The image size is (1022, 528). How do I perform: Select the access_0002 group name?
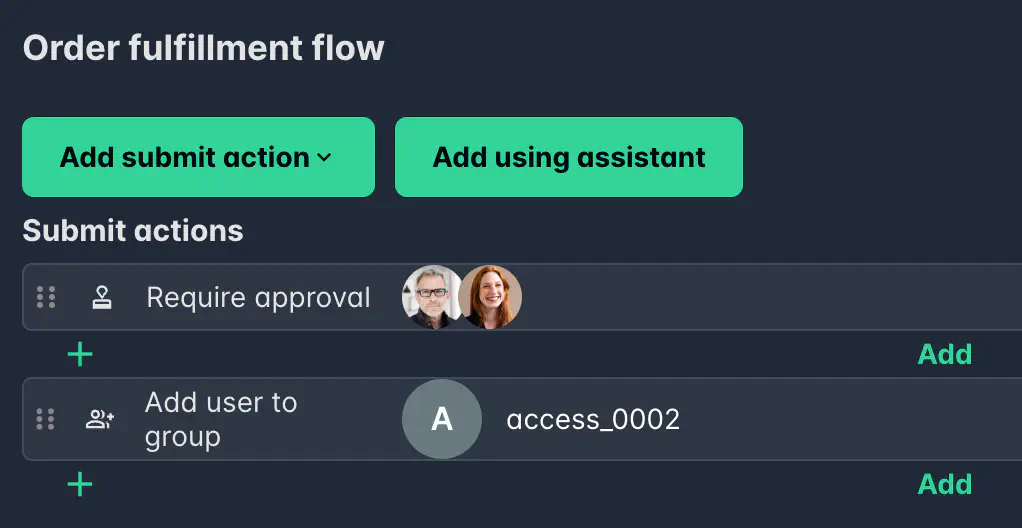(x=593, y=420)
